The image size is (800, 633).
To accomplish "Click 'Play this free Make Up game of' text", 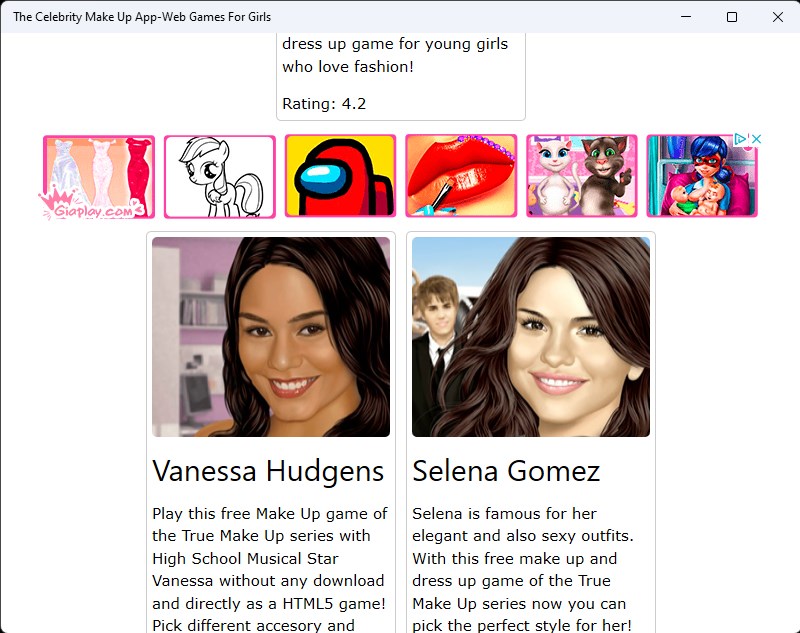I will pos(270,514).
